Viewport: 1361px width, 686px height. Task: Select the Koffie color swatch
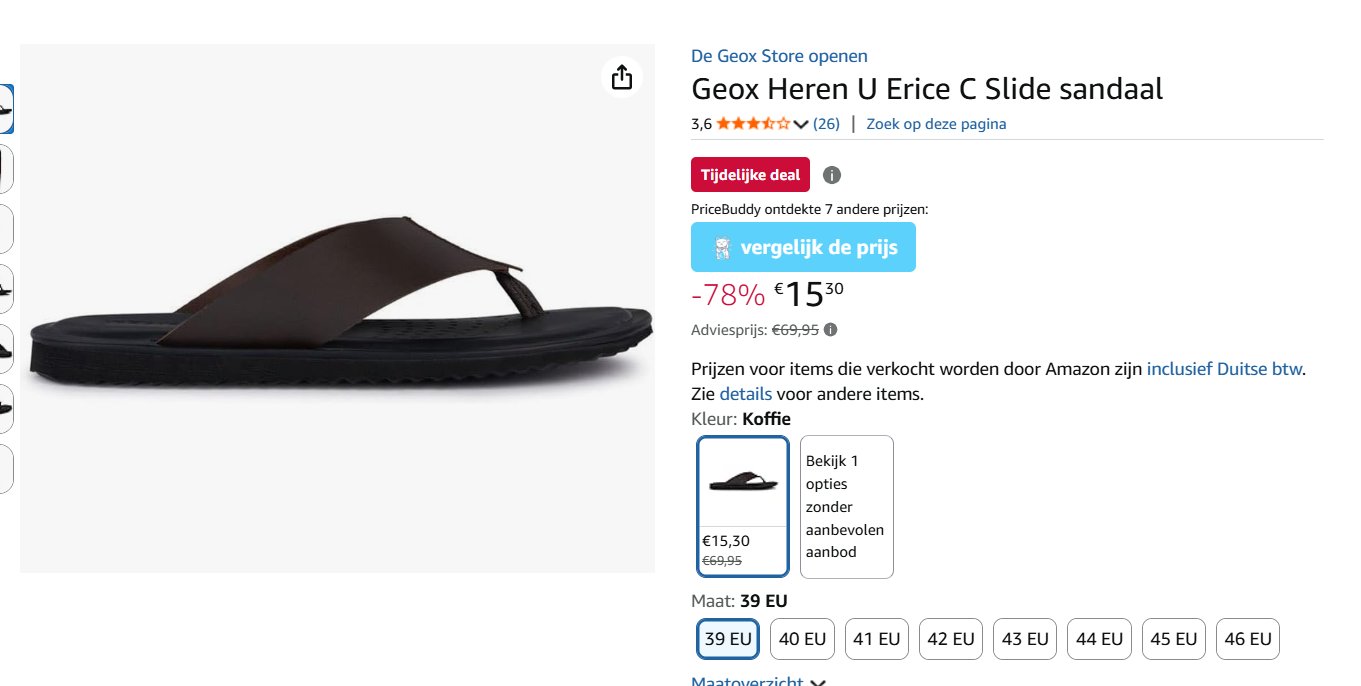coord(742,506)
